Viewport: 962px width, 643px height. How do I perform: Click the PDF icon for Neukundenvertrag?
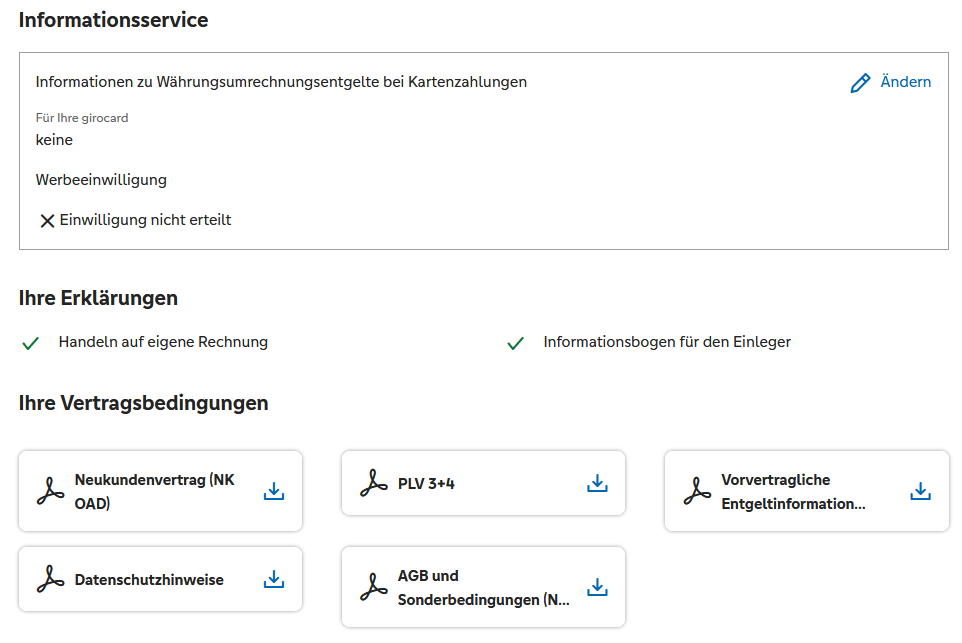[51, 491]
